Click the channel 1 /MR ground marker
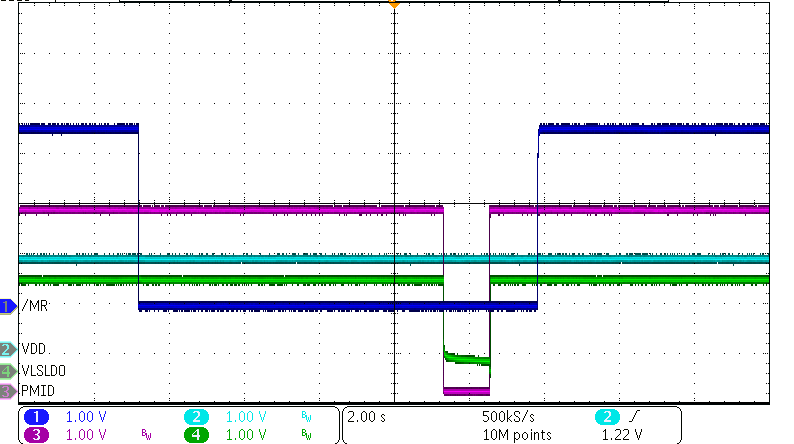 [9, 305]
